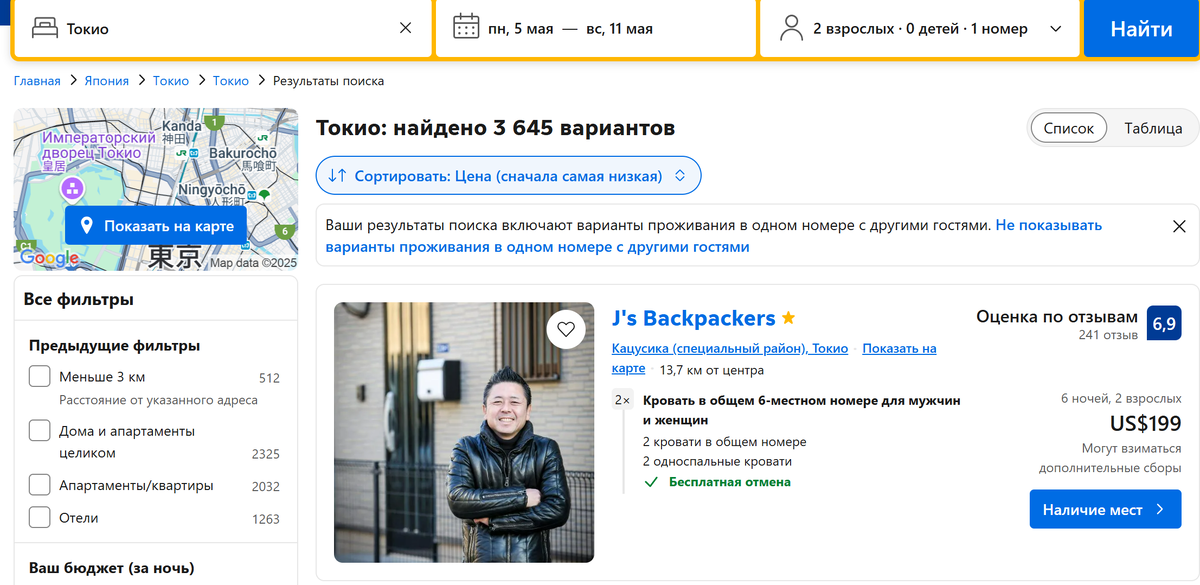
Task: Click the Бесплатная отмена text
Action: pos(730,482)
